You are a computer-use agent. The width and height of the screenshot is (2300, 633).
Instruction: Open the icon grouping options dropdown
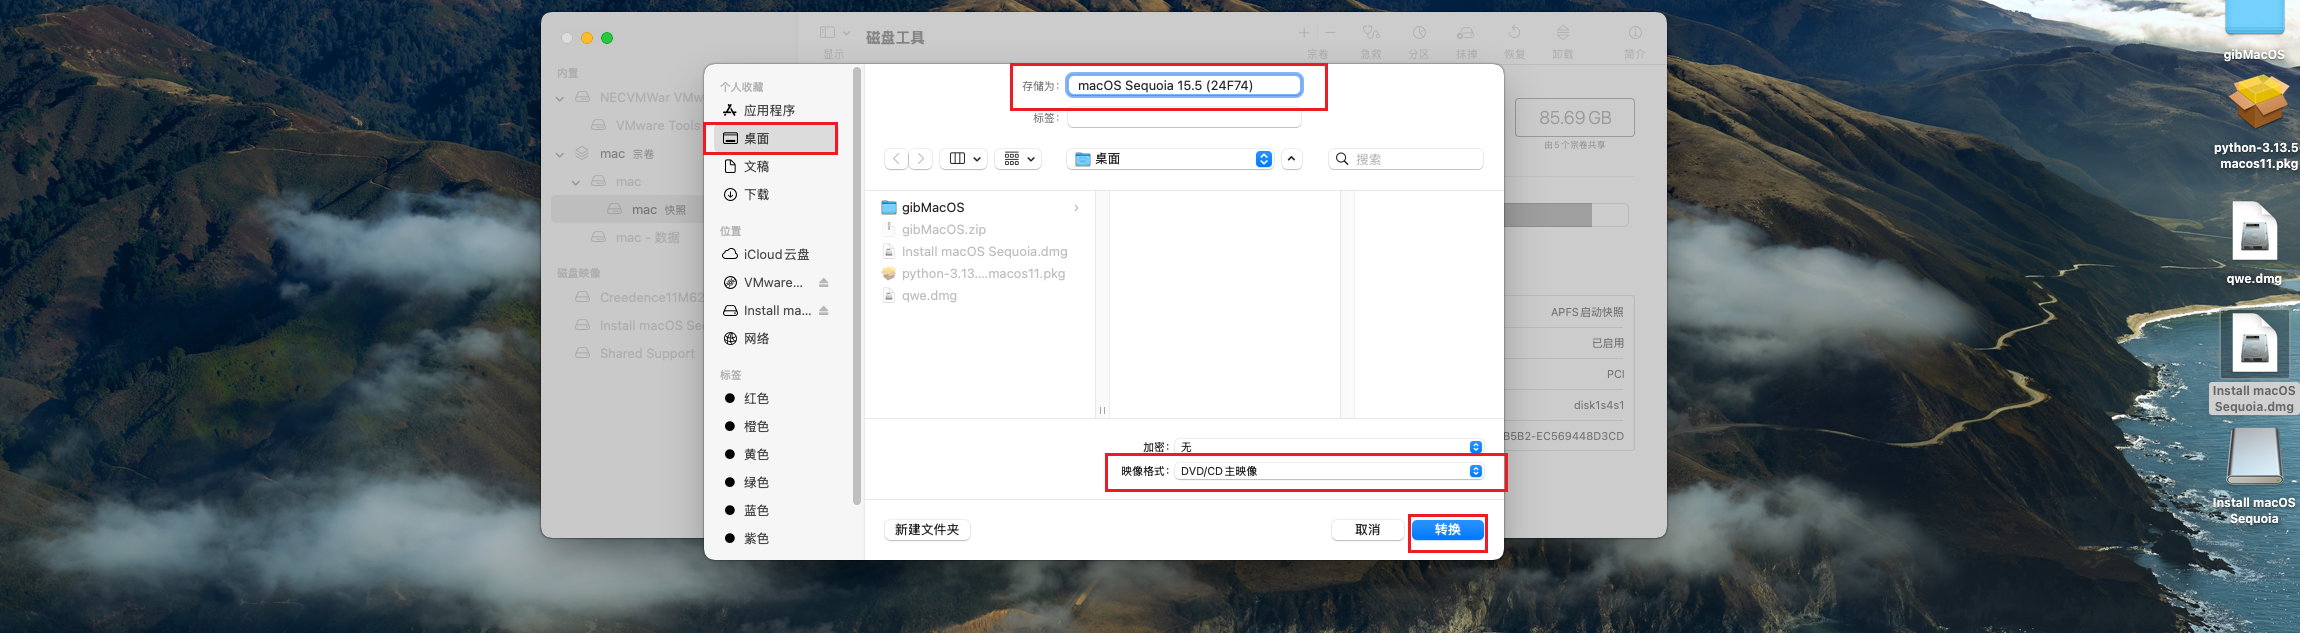[x=1018, y=159]
